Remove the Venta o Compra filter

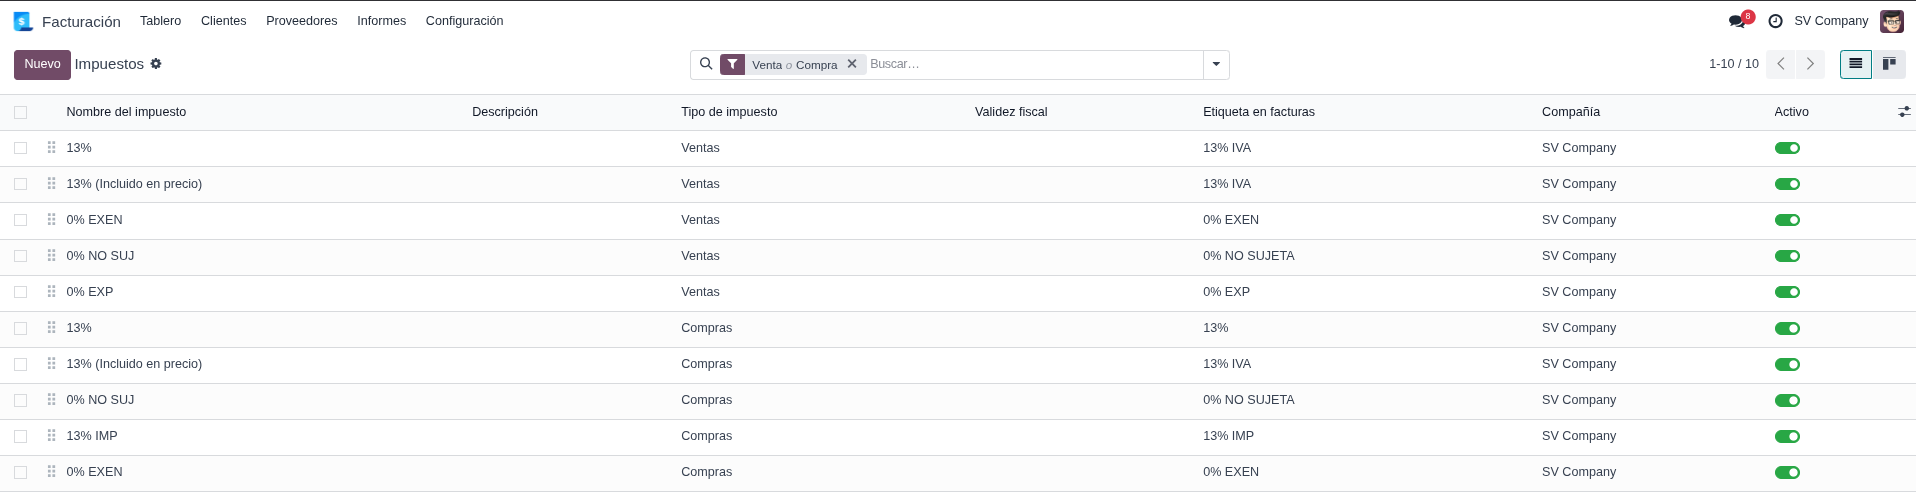(x=852, y=64)
